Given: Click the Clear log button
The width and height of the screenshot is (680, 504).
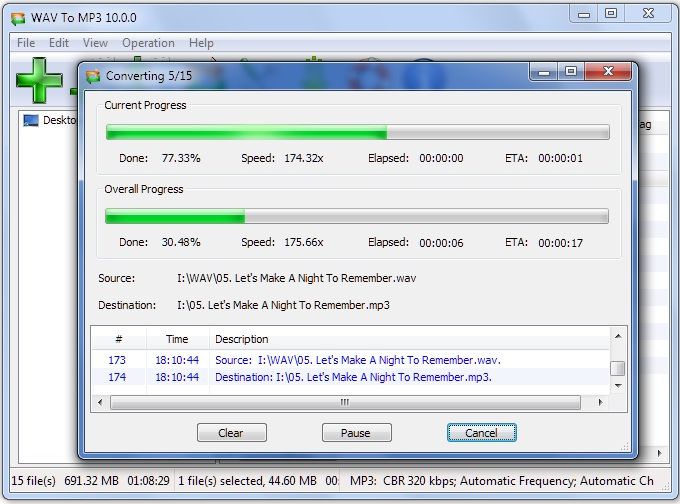Looking at the screenshot, I should click(x=232, y=433).
